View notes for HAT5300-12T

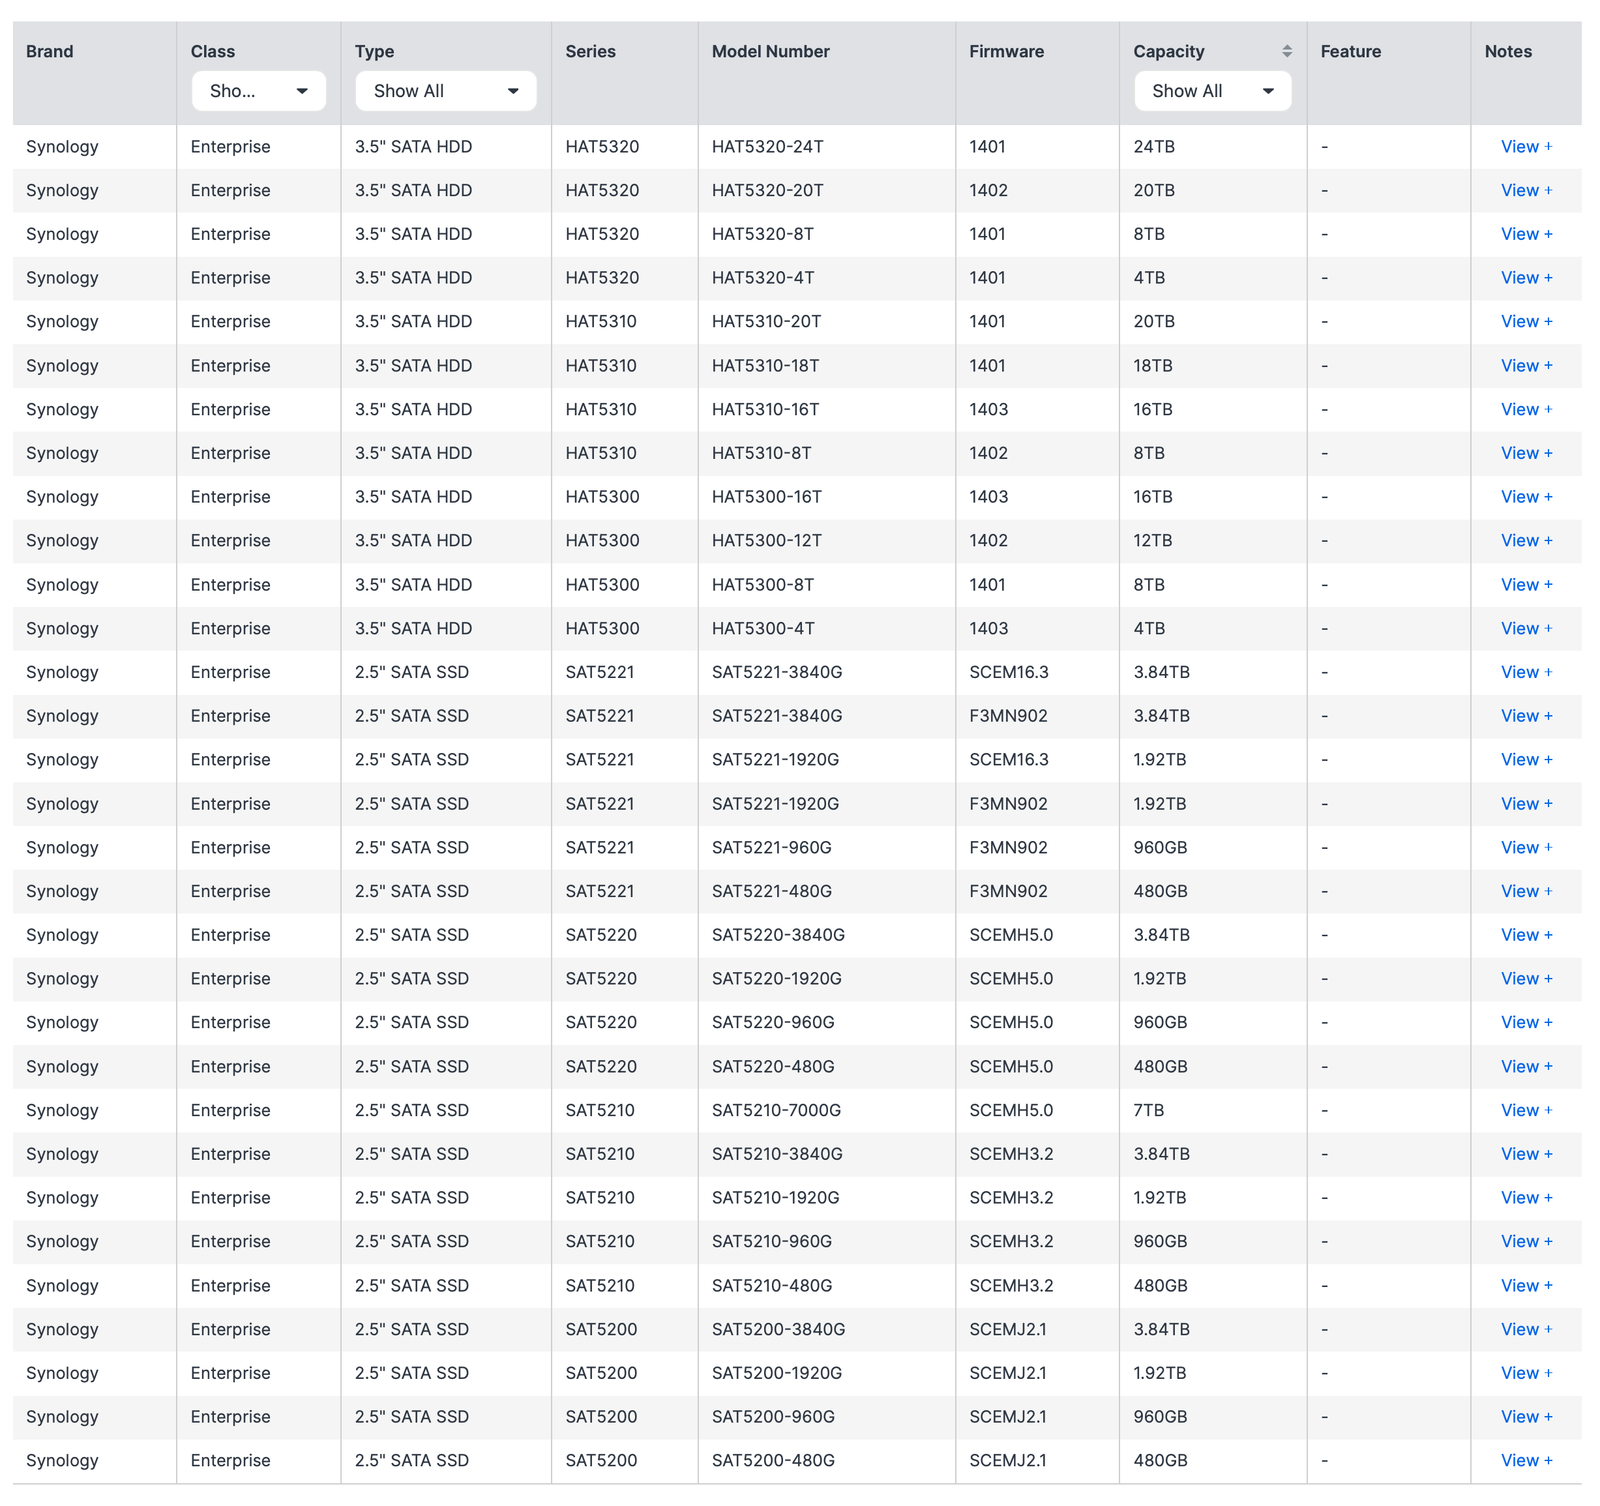click(x=1526, y=541)
